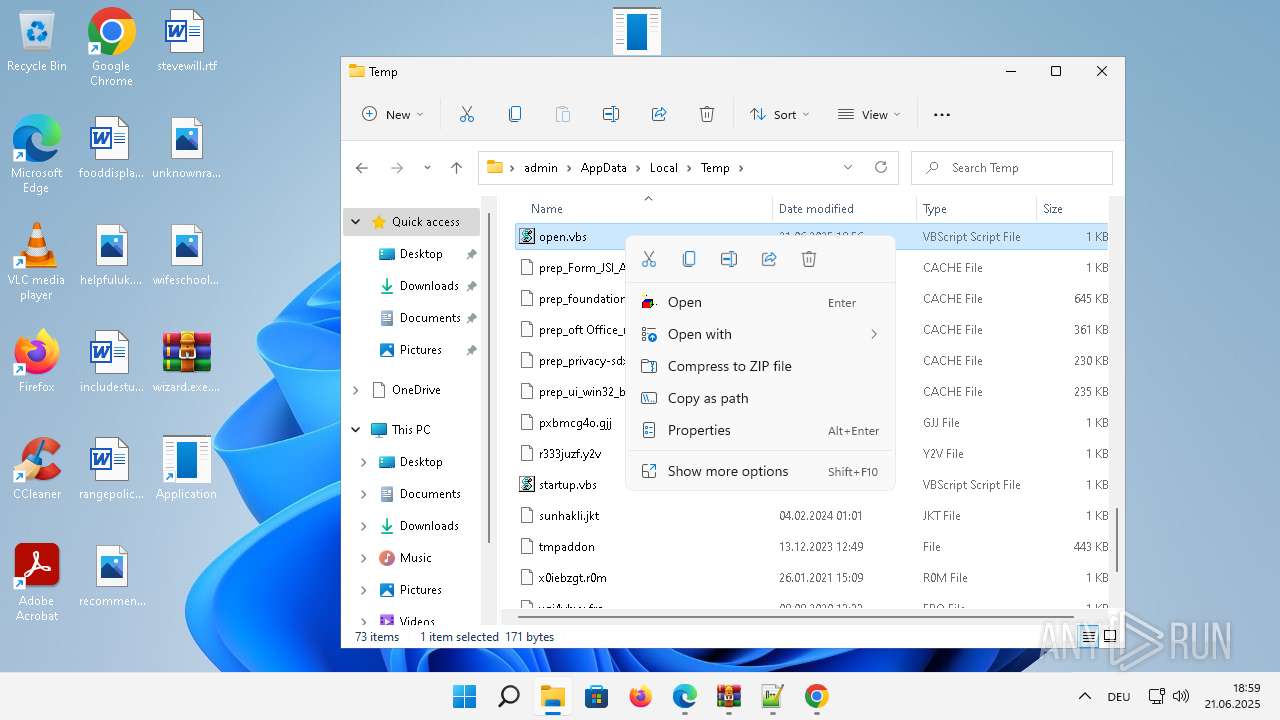Switch to large thumbnails view icon
Viewport: 1280px width, 720px height.
(1110, 636)
